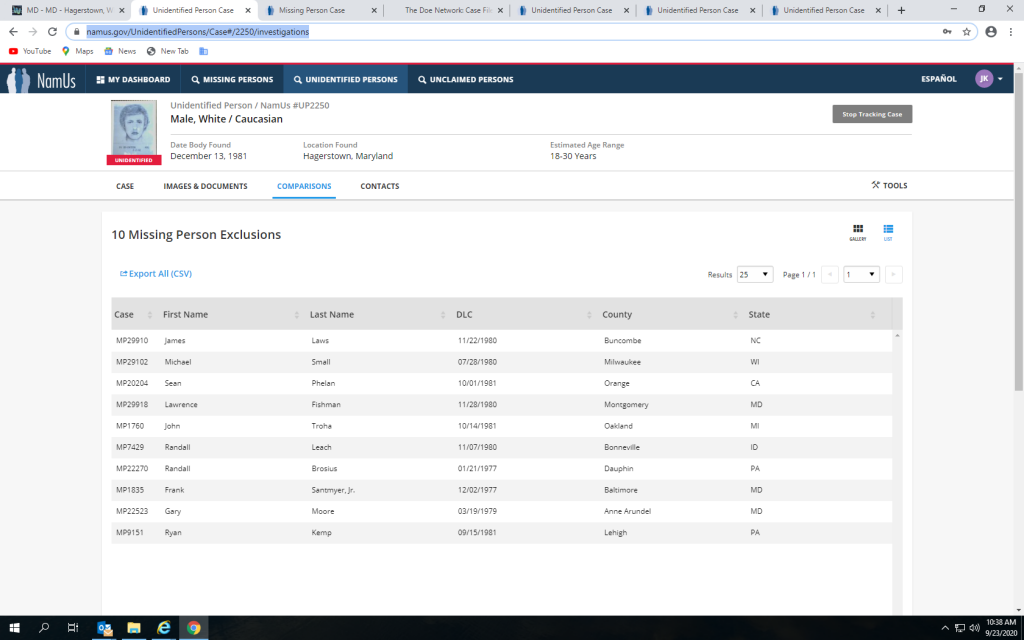This screenshot has height=640, width=1024.
Task: Expand the user account dropdown arrow
Action: (1000, 79)
